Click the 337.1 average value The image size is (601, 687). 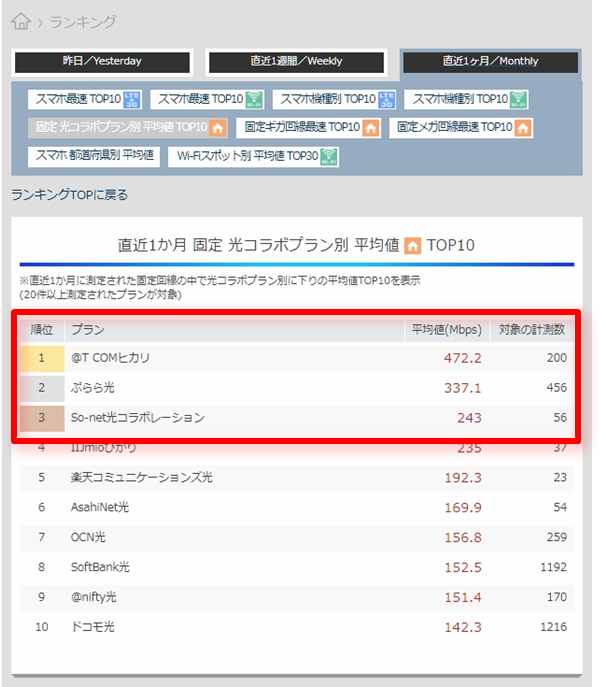coord(462,388)
